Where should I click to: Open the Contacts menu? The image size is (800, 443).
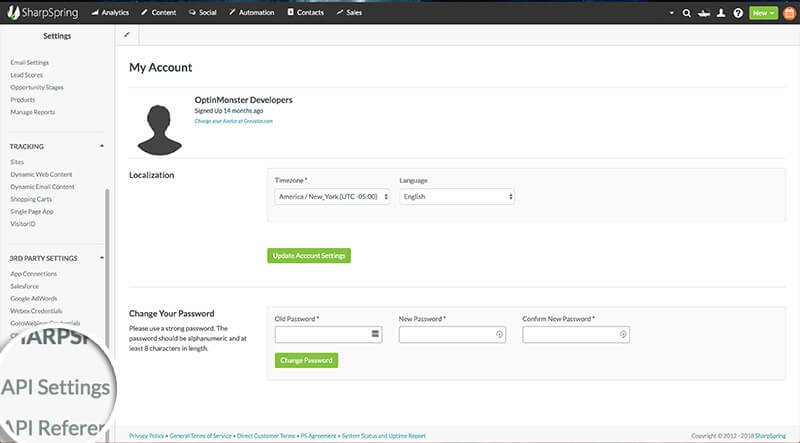[306, 12]
